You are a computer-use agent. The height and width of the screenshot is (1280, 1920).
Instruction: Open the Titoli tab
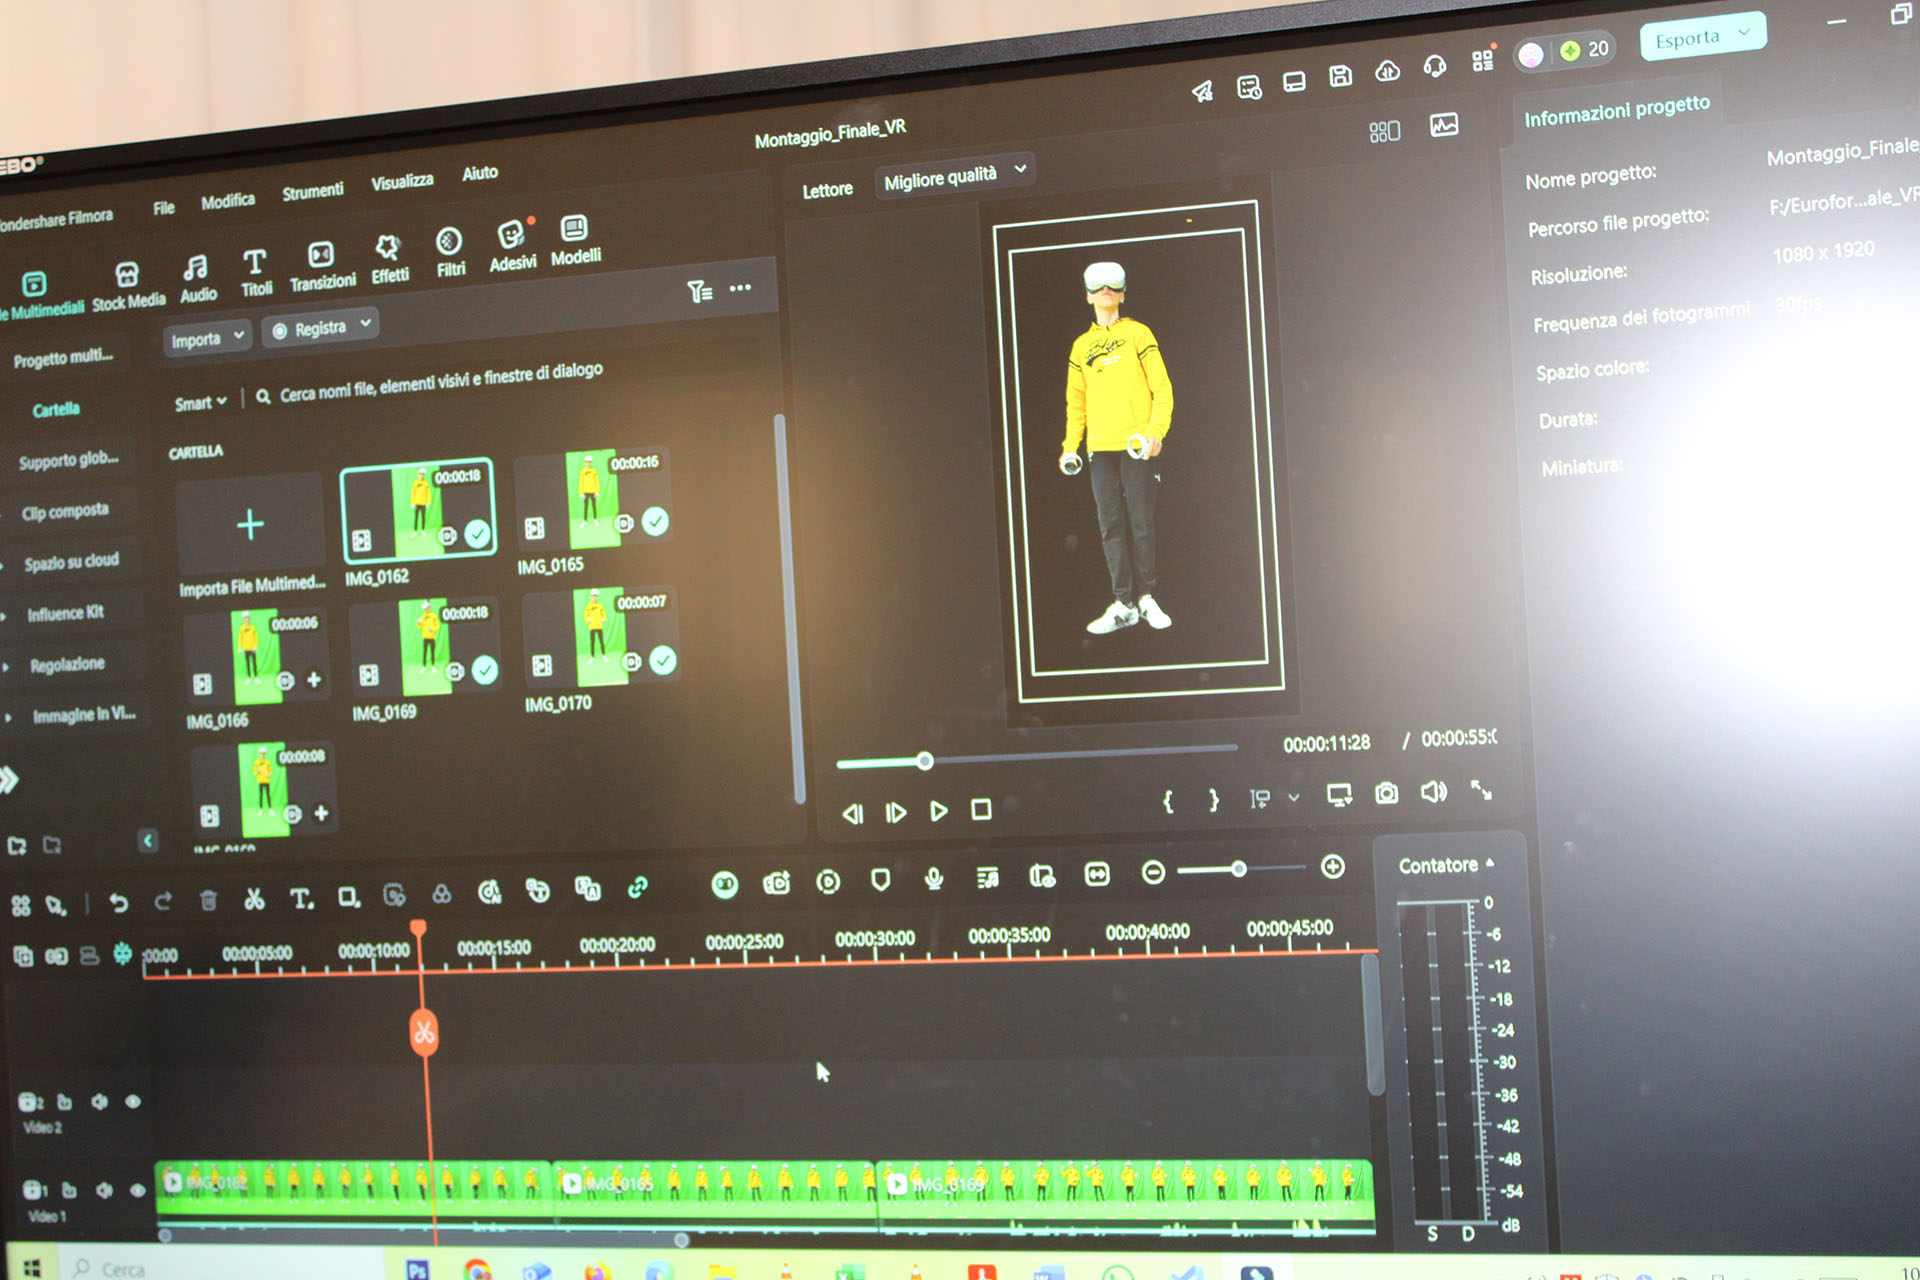coord(256,273)
